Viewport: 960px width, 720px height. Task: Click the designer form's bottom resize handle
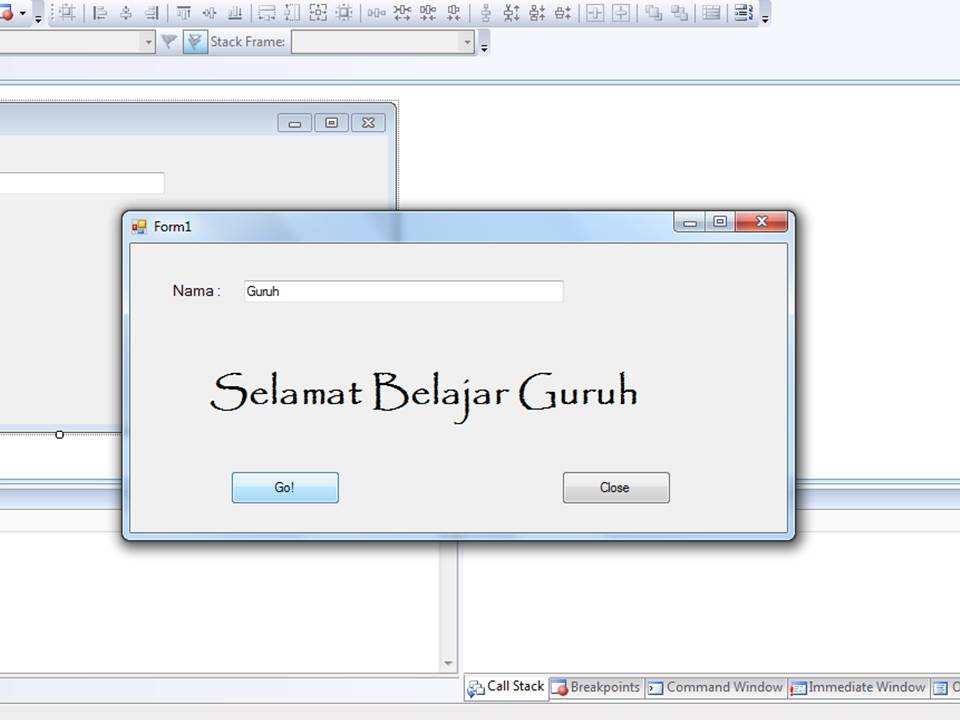click(59, 435)
